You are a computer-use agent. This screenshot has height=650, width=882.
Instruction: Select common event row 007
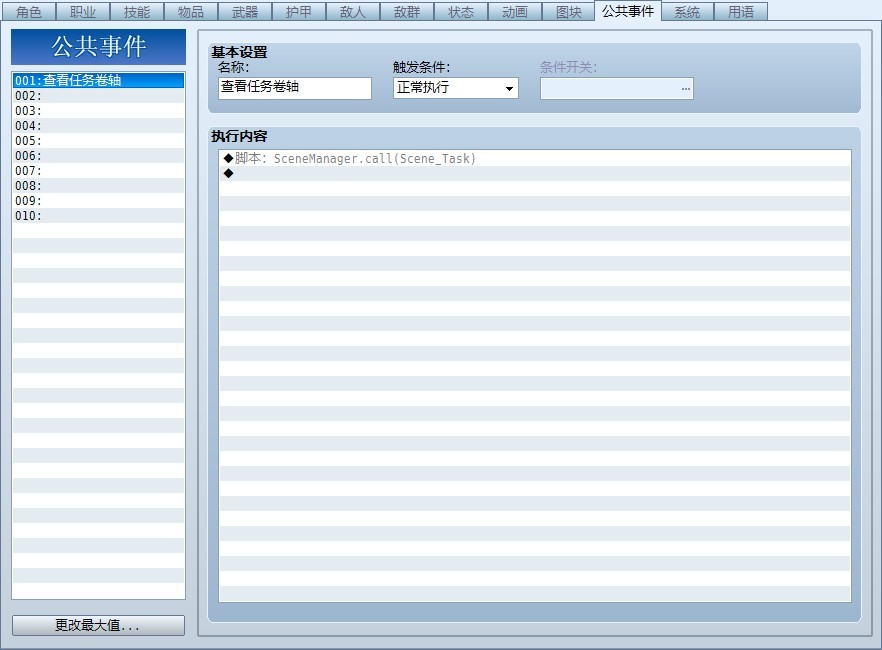click(x=98, y=170)
